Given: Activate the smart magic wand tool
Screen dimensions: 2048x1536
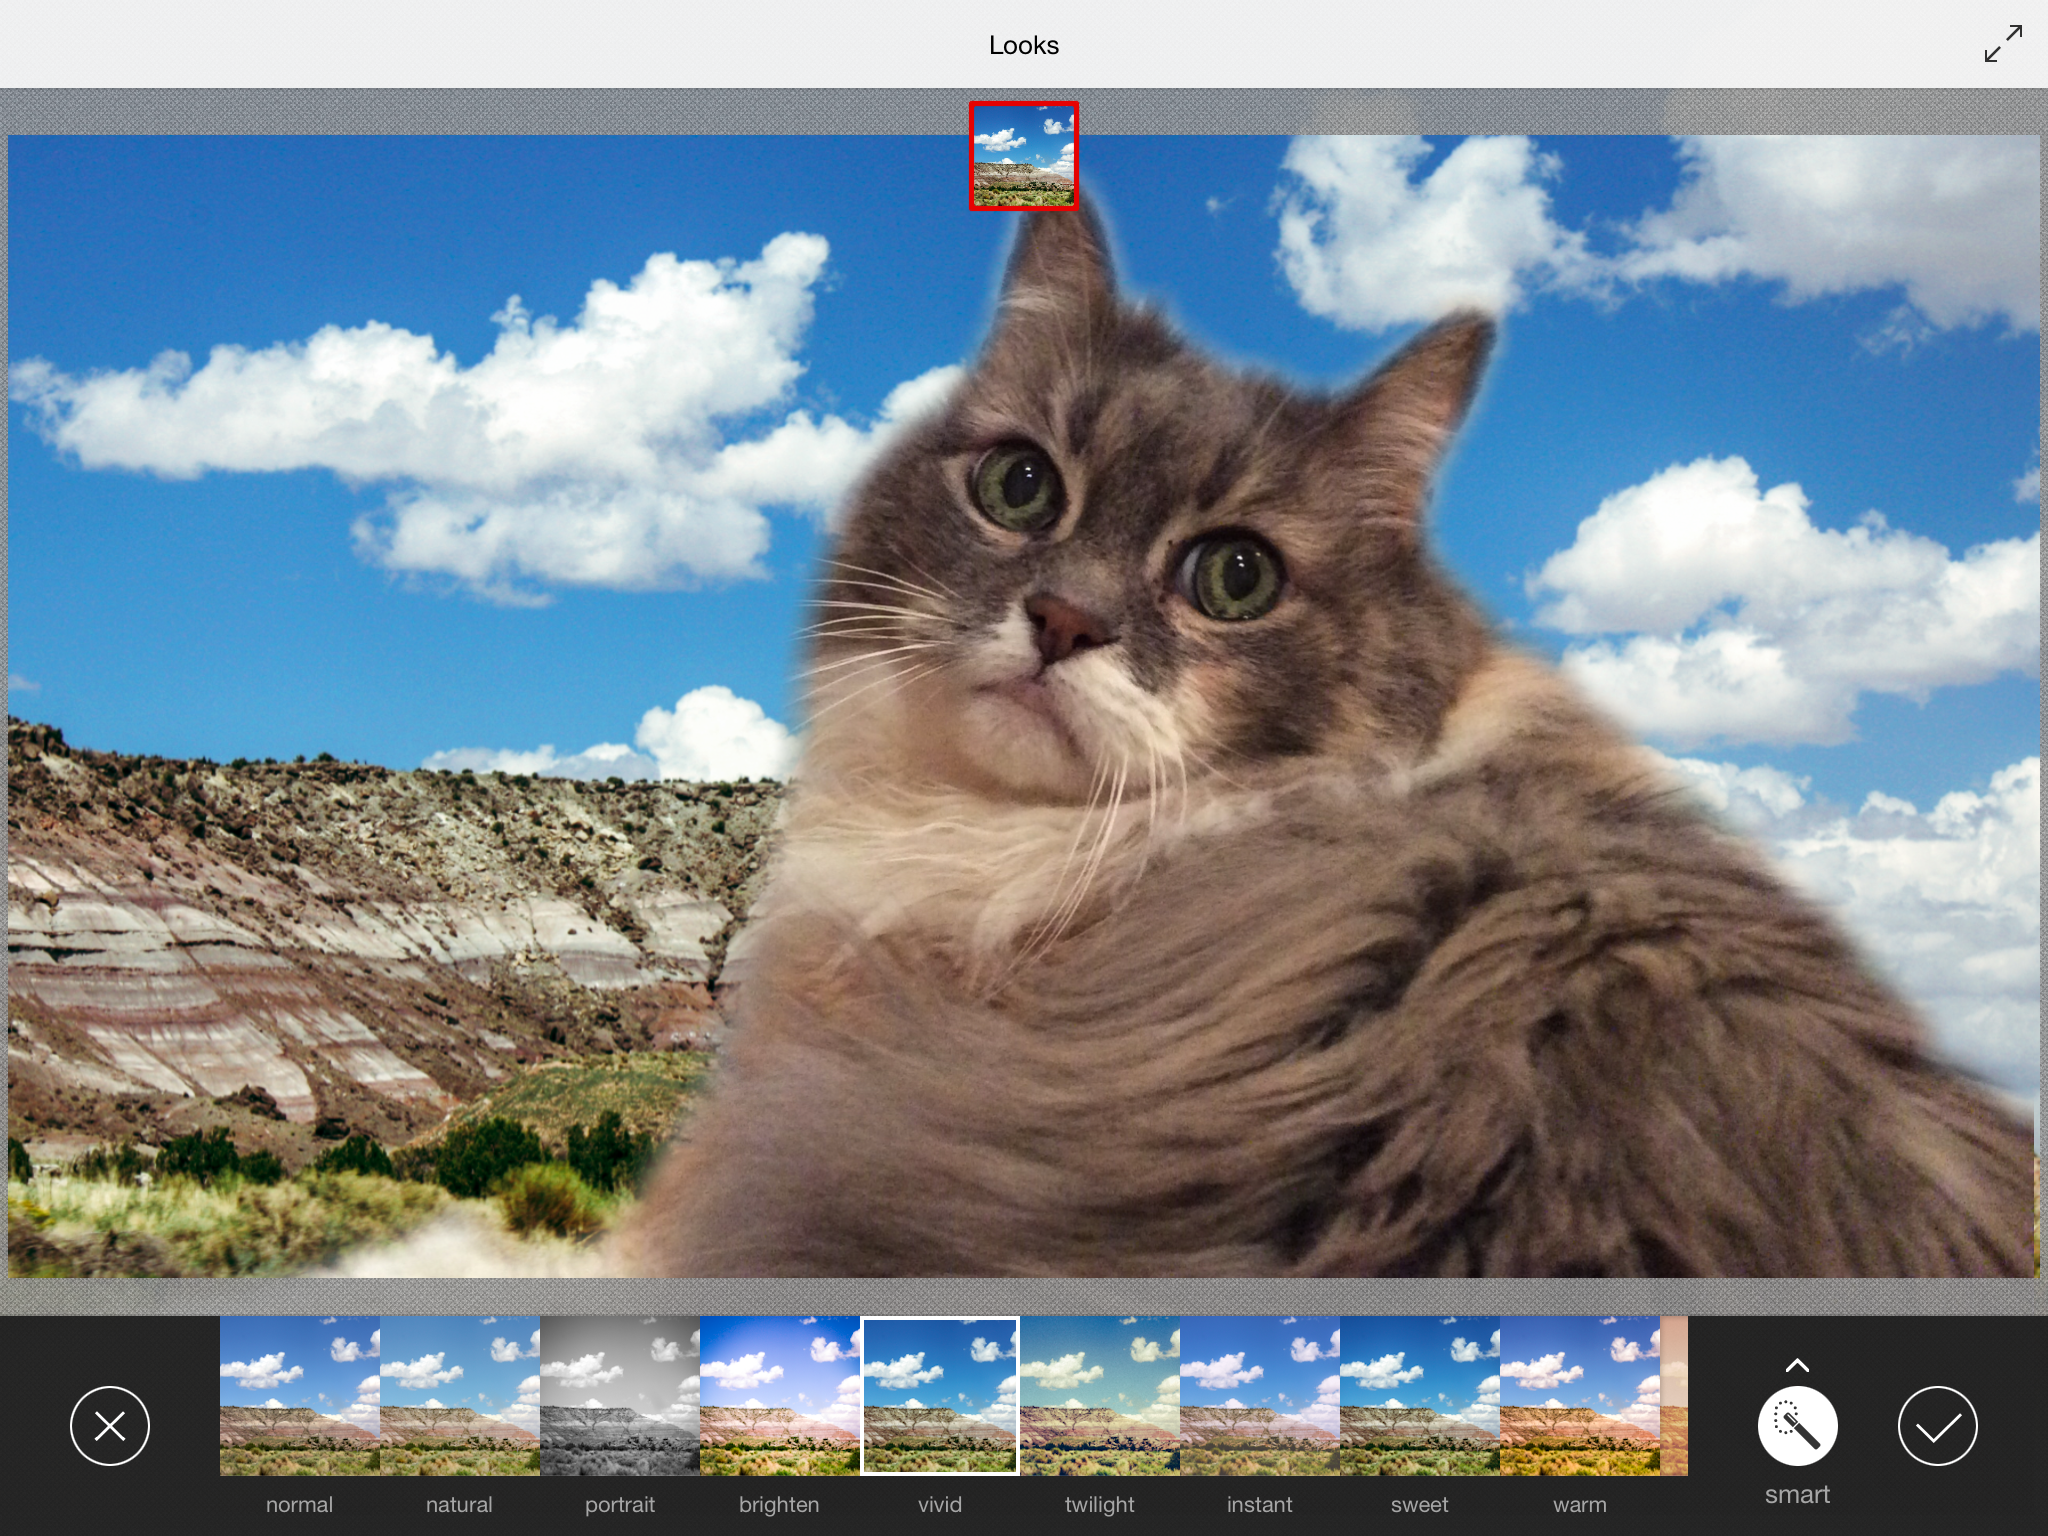Looking at the screenshot, I should click(x=1797, y=1426).
